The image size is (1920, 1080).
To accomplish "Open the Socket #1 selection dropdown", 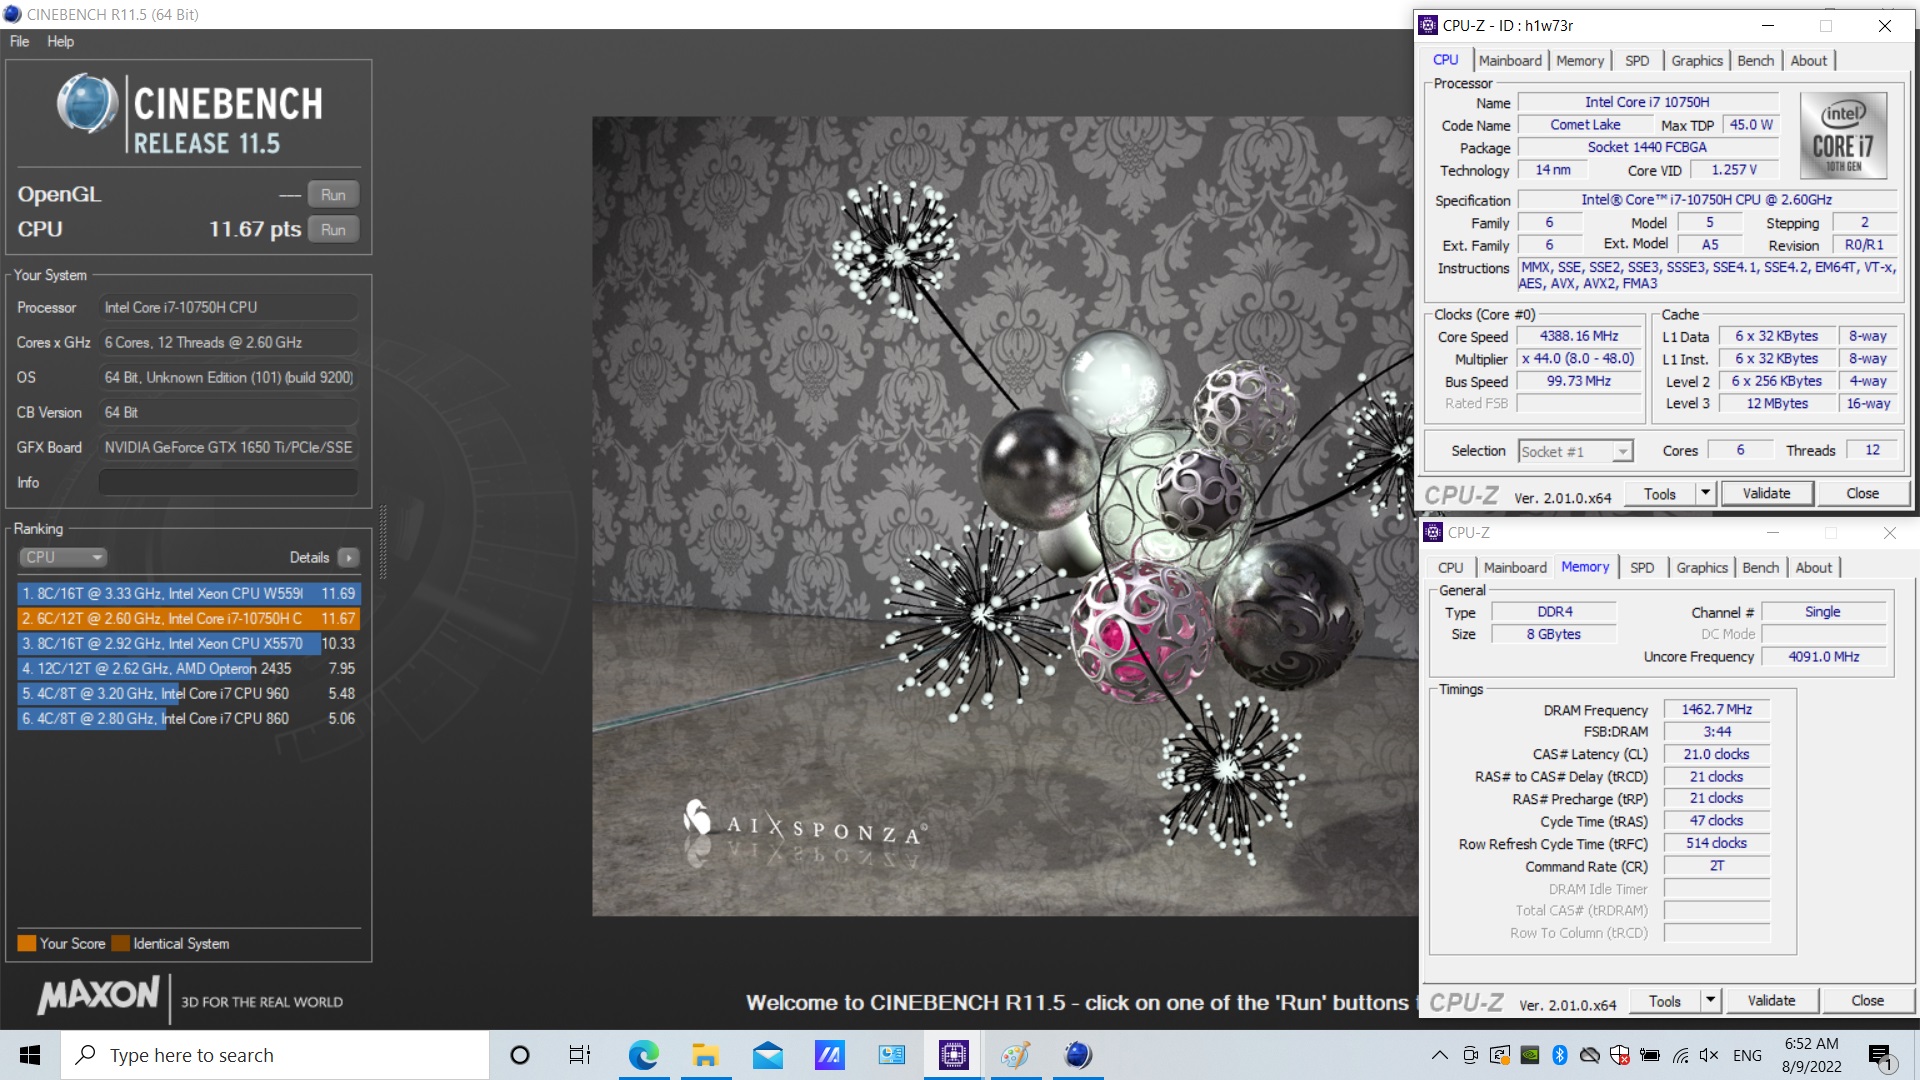I will tap(1575, 451).
